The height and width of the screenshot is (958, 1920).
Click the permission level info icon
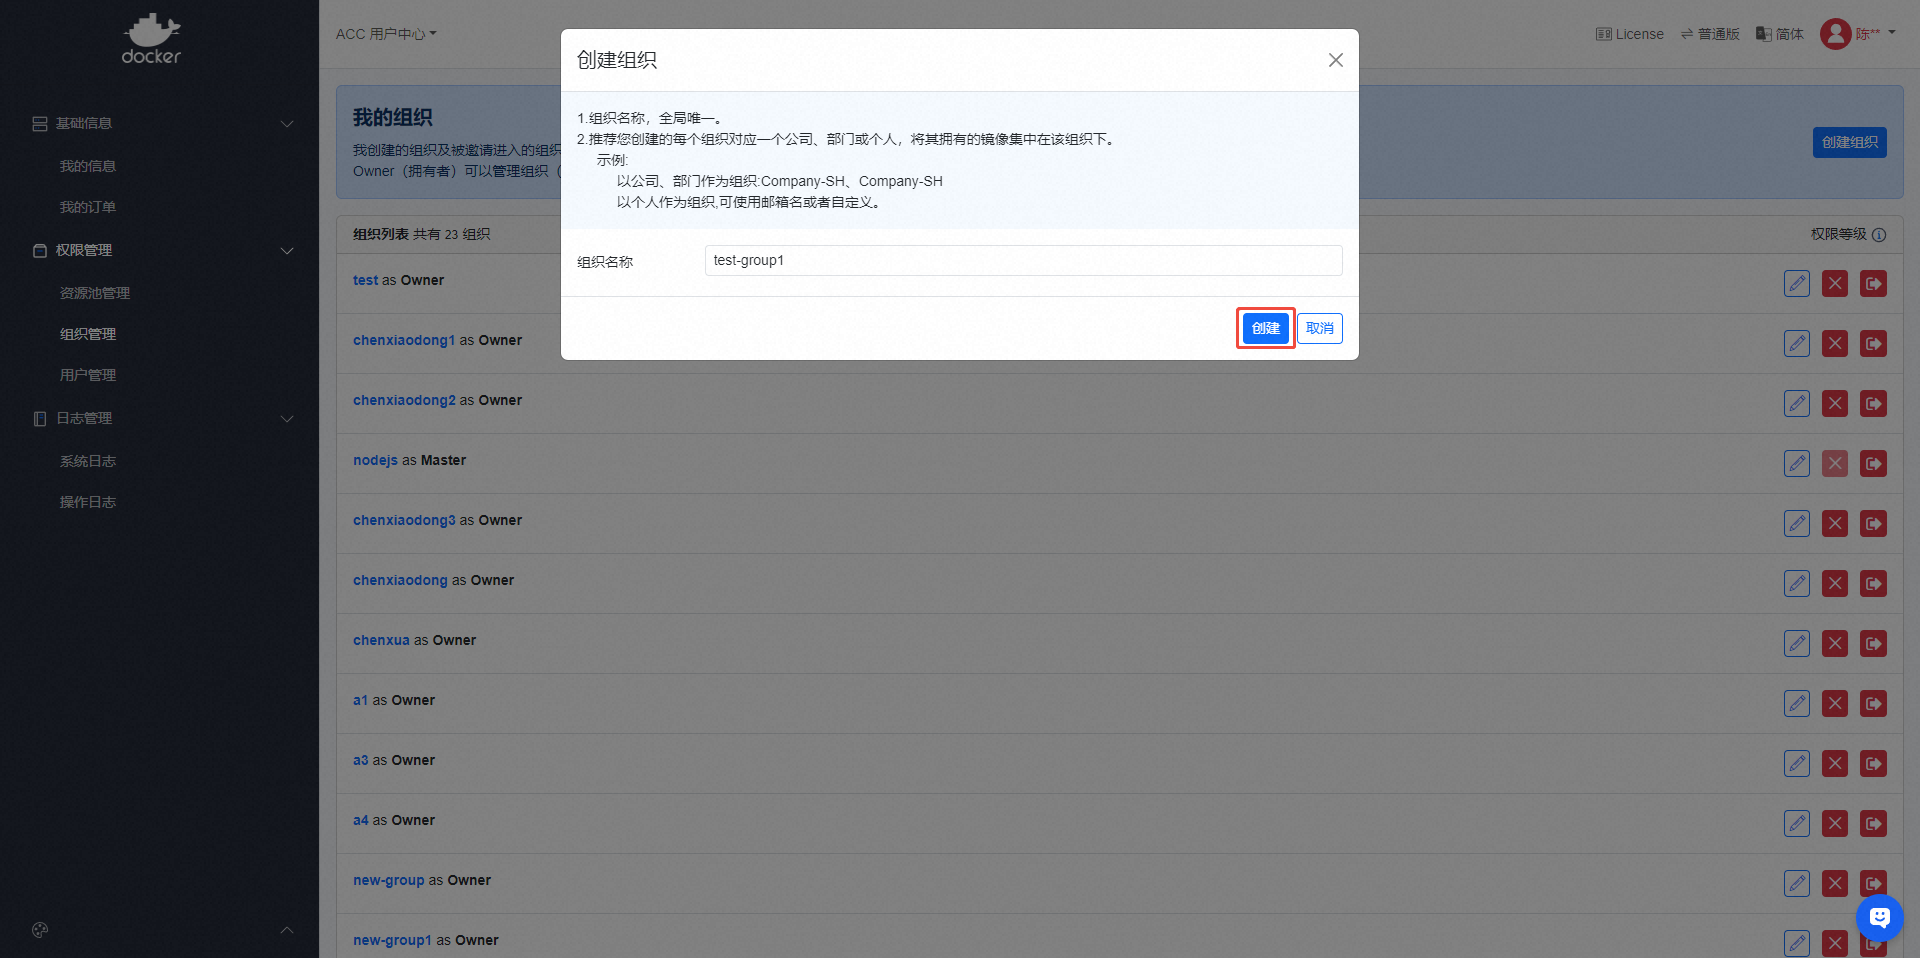click(1879, 235)
